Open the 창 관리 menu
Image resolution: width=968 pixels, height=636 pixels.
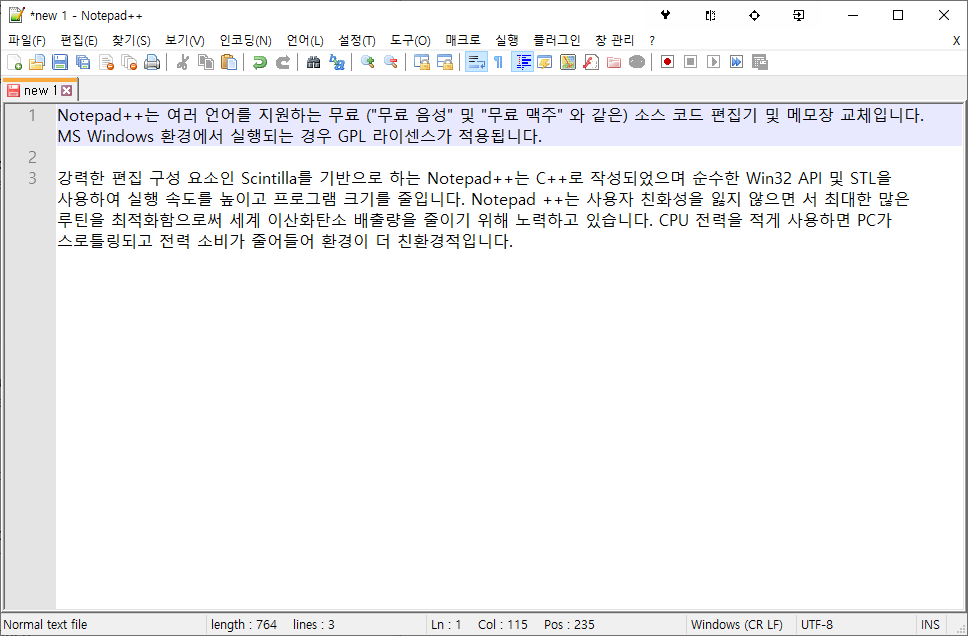(x=614, y=41)
